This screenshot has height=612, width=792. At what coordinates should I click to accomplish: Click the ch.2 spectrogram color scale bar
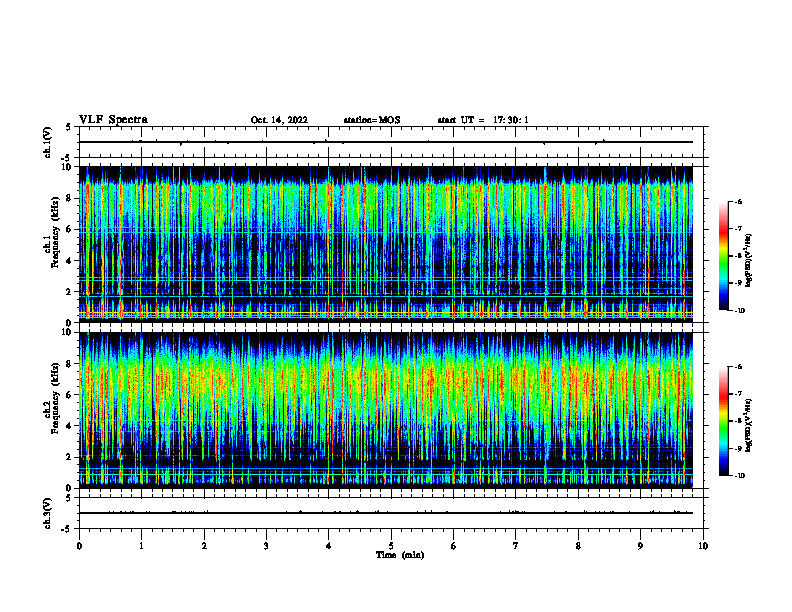[723, 421]
